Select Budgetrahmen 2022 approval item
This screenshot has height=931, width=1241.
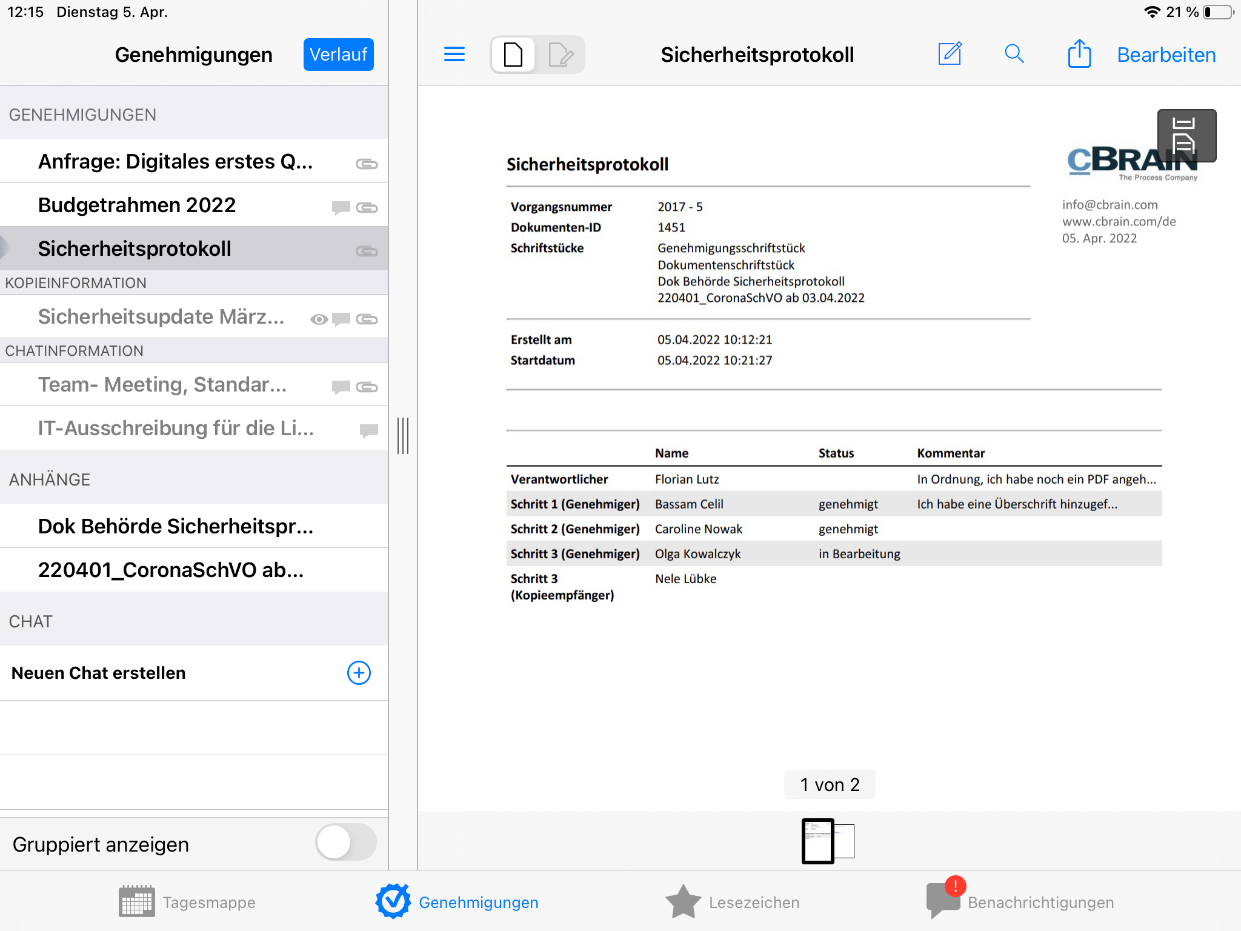(x=137, y=205)
